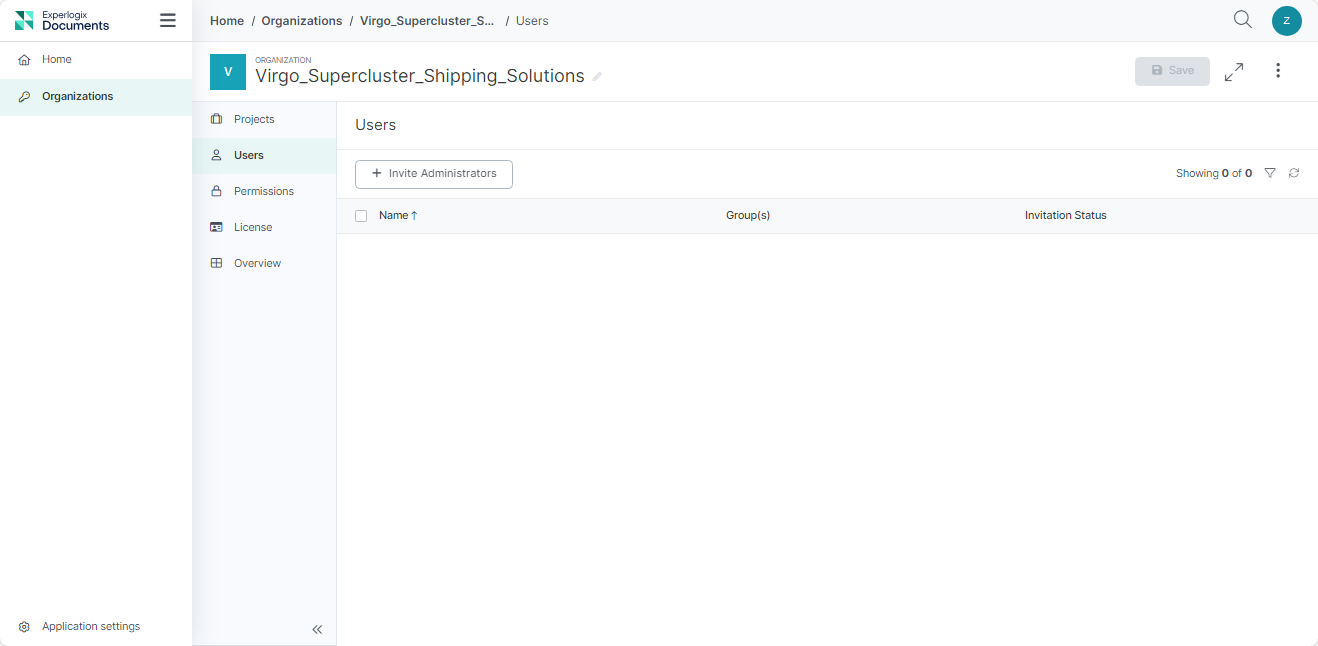Navigate to Home breadcrumb
Viewport: 1318px width, 646px height.
pos(227,21)
